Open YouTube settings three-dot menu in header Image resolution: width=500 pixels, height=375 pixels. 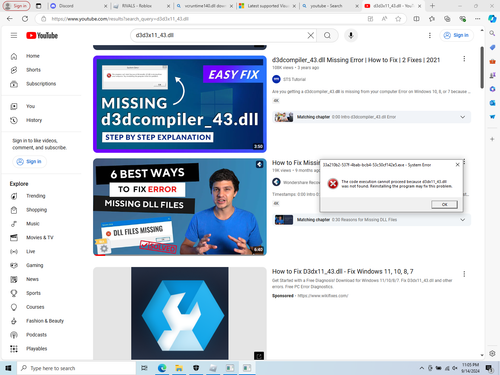point(430,35)
